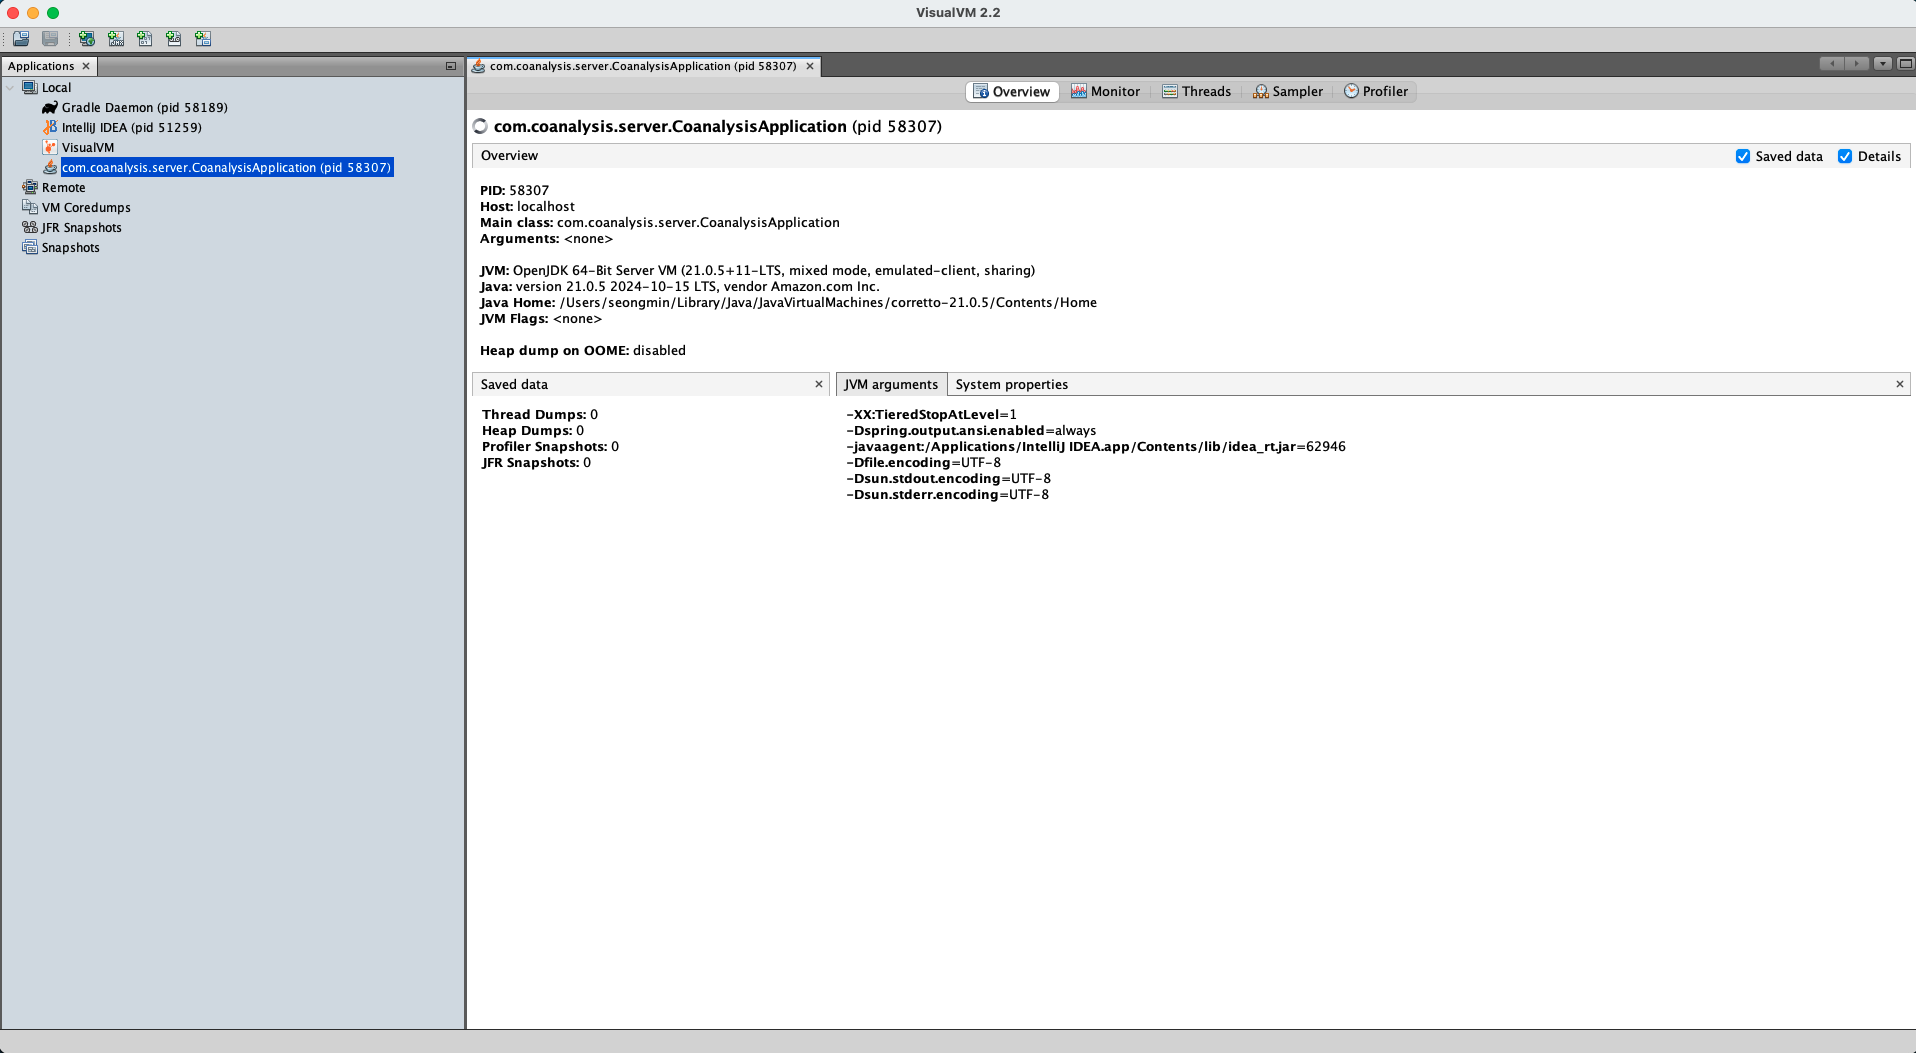The width and height of the screenshot is (1916, 1053).
Task: Click the Remote hosts icon in tree
Action: pos(30,188)
